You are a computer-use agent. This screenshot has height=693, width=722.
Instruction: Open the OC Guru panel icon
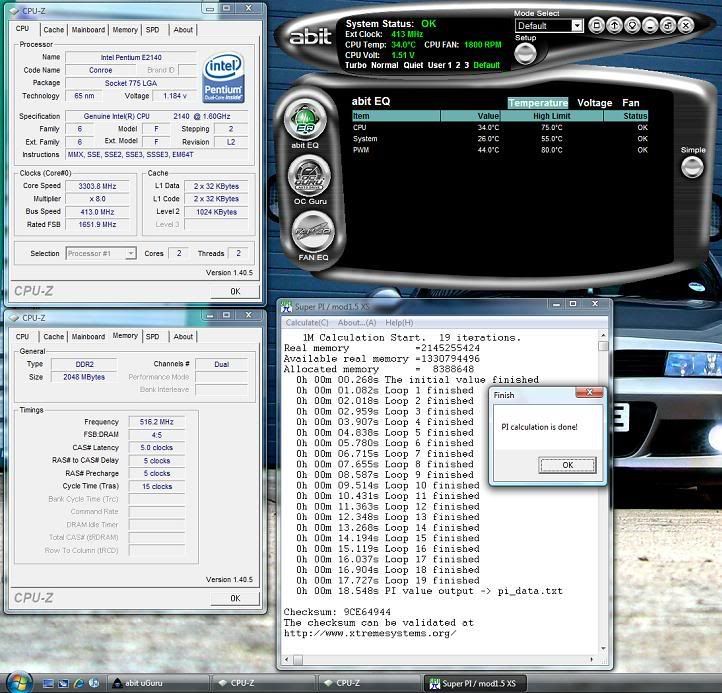click(309, 177)
